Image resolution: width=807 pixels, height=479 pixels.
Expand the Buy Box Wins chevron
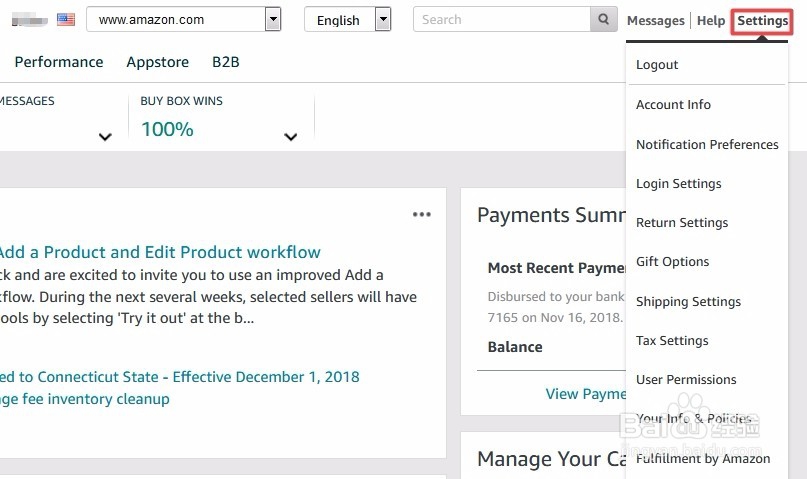click(291, 137)
